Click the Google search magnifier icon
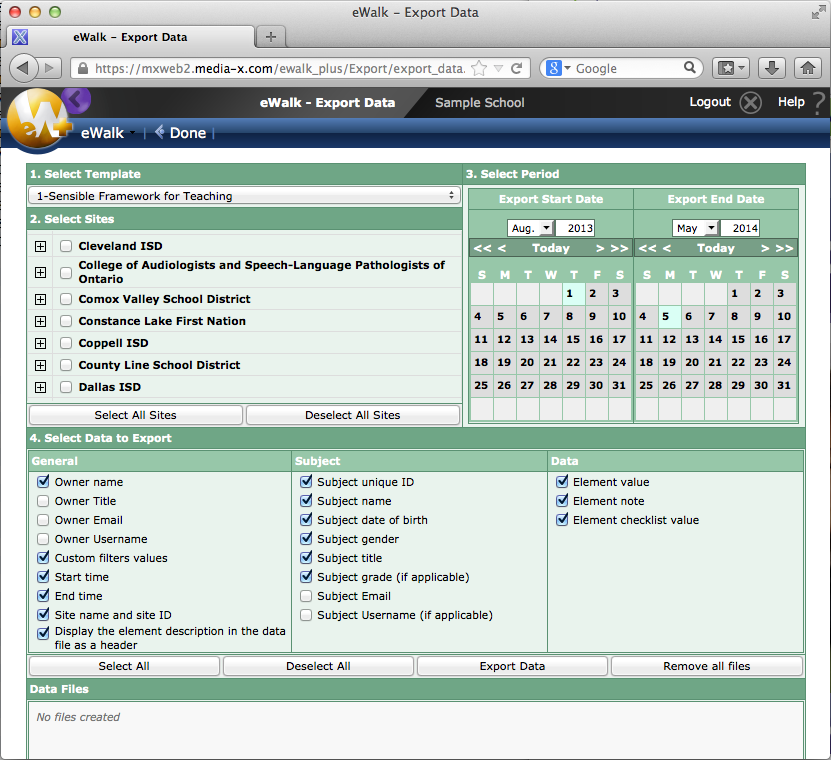 [x=689, y=67]
